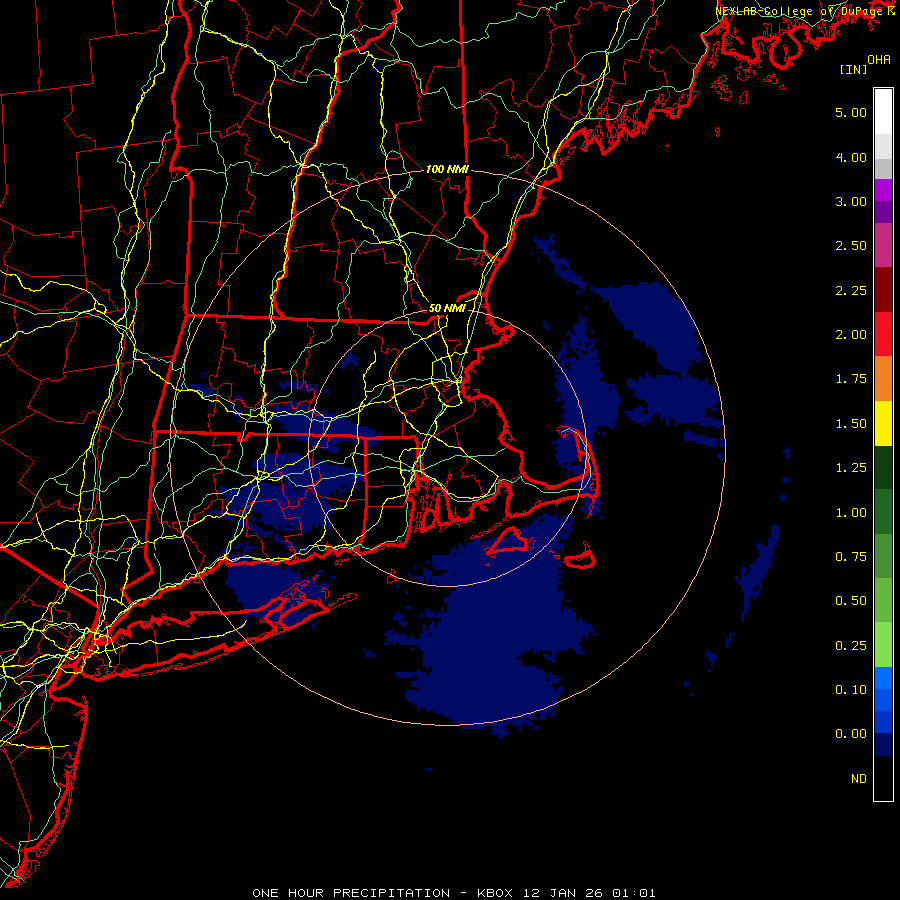This screenshot has width=900, height=900.
Task: Choose the orange legend swatch at 1.75
Action: pyautogui.click(x=883, y=379)
